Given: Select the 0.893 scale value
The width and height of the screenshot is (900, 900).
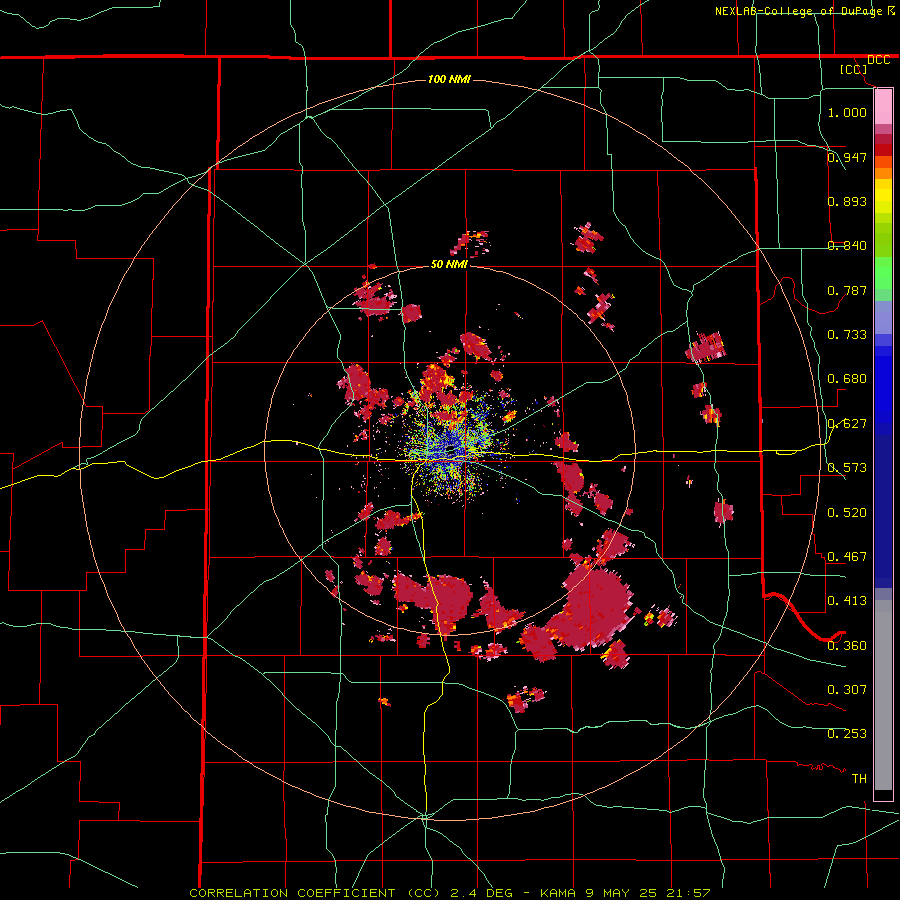Looking at the screenshot, I should [x=847, y=201].
